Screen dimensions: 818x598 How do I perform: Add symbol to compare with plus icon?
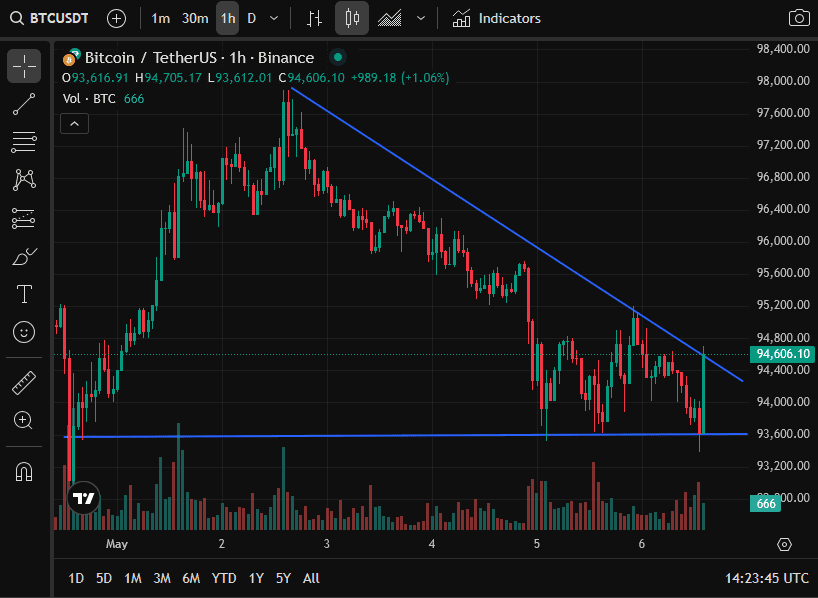[x=116, y=19]
